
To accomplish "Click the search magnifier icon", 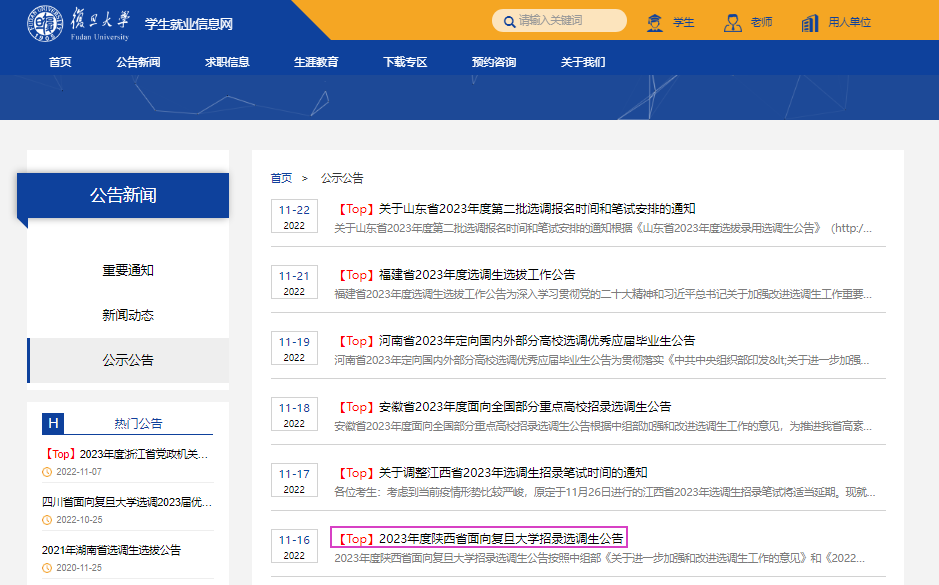I will [x=507, y=21].
